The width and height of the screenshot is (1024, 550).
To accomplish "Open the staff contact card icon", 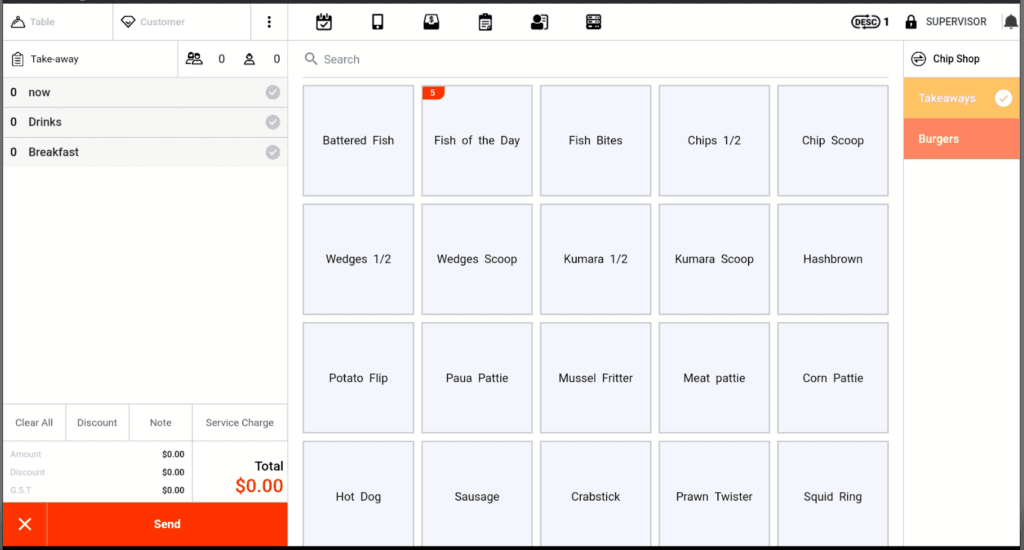I will point(539,22).
